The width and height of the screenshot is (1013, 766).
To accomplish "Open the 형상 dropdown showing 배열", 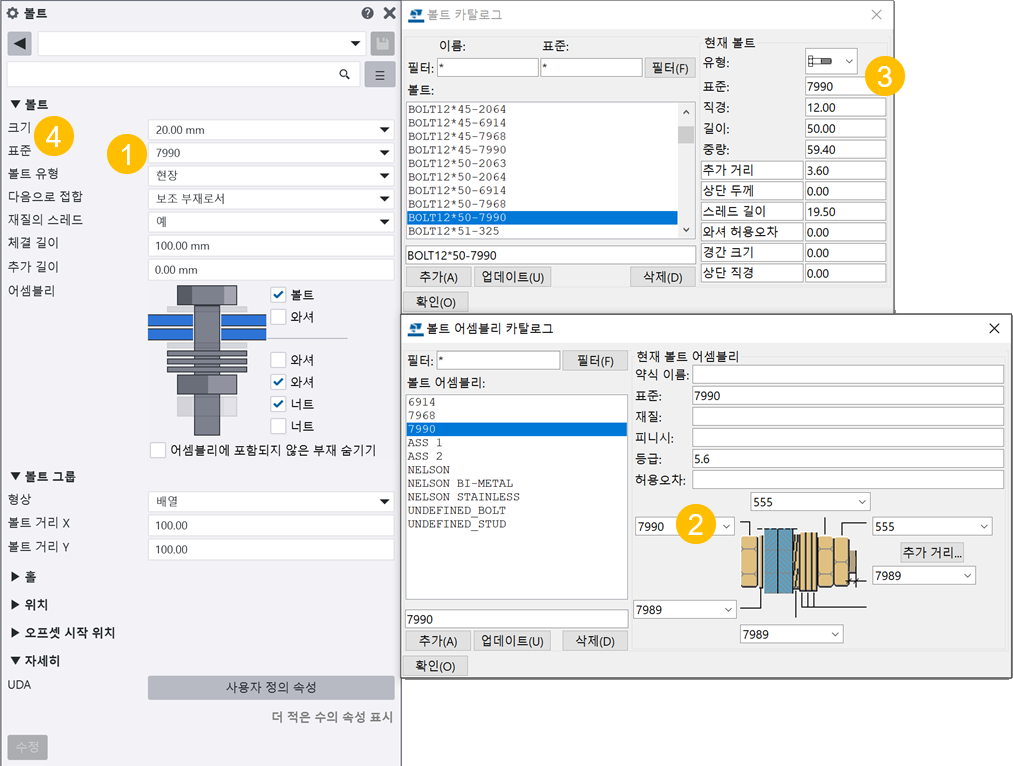I will coord(271,501).
